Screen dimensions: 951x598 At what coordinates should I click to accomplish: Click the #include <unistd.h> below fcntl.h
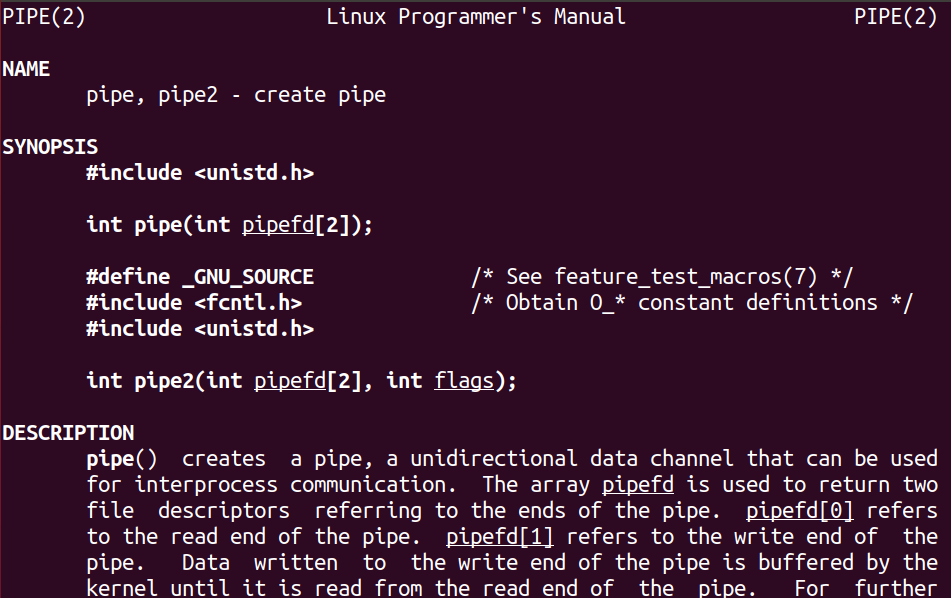pyautogui.click(x=200, y=329)
